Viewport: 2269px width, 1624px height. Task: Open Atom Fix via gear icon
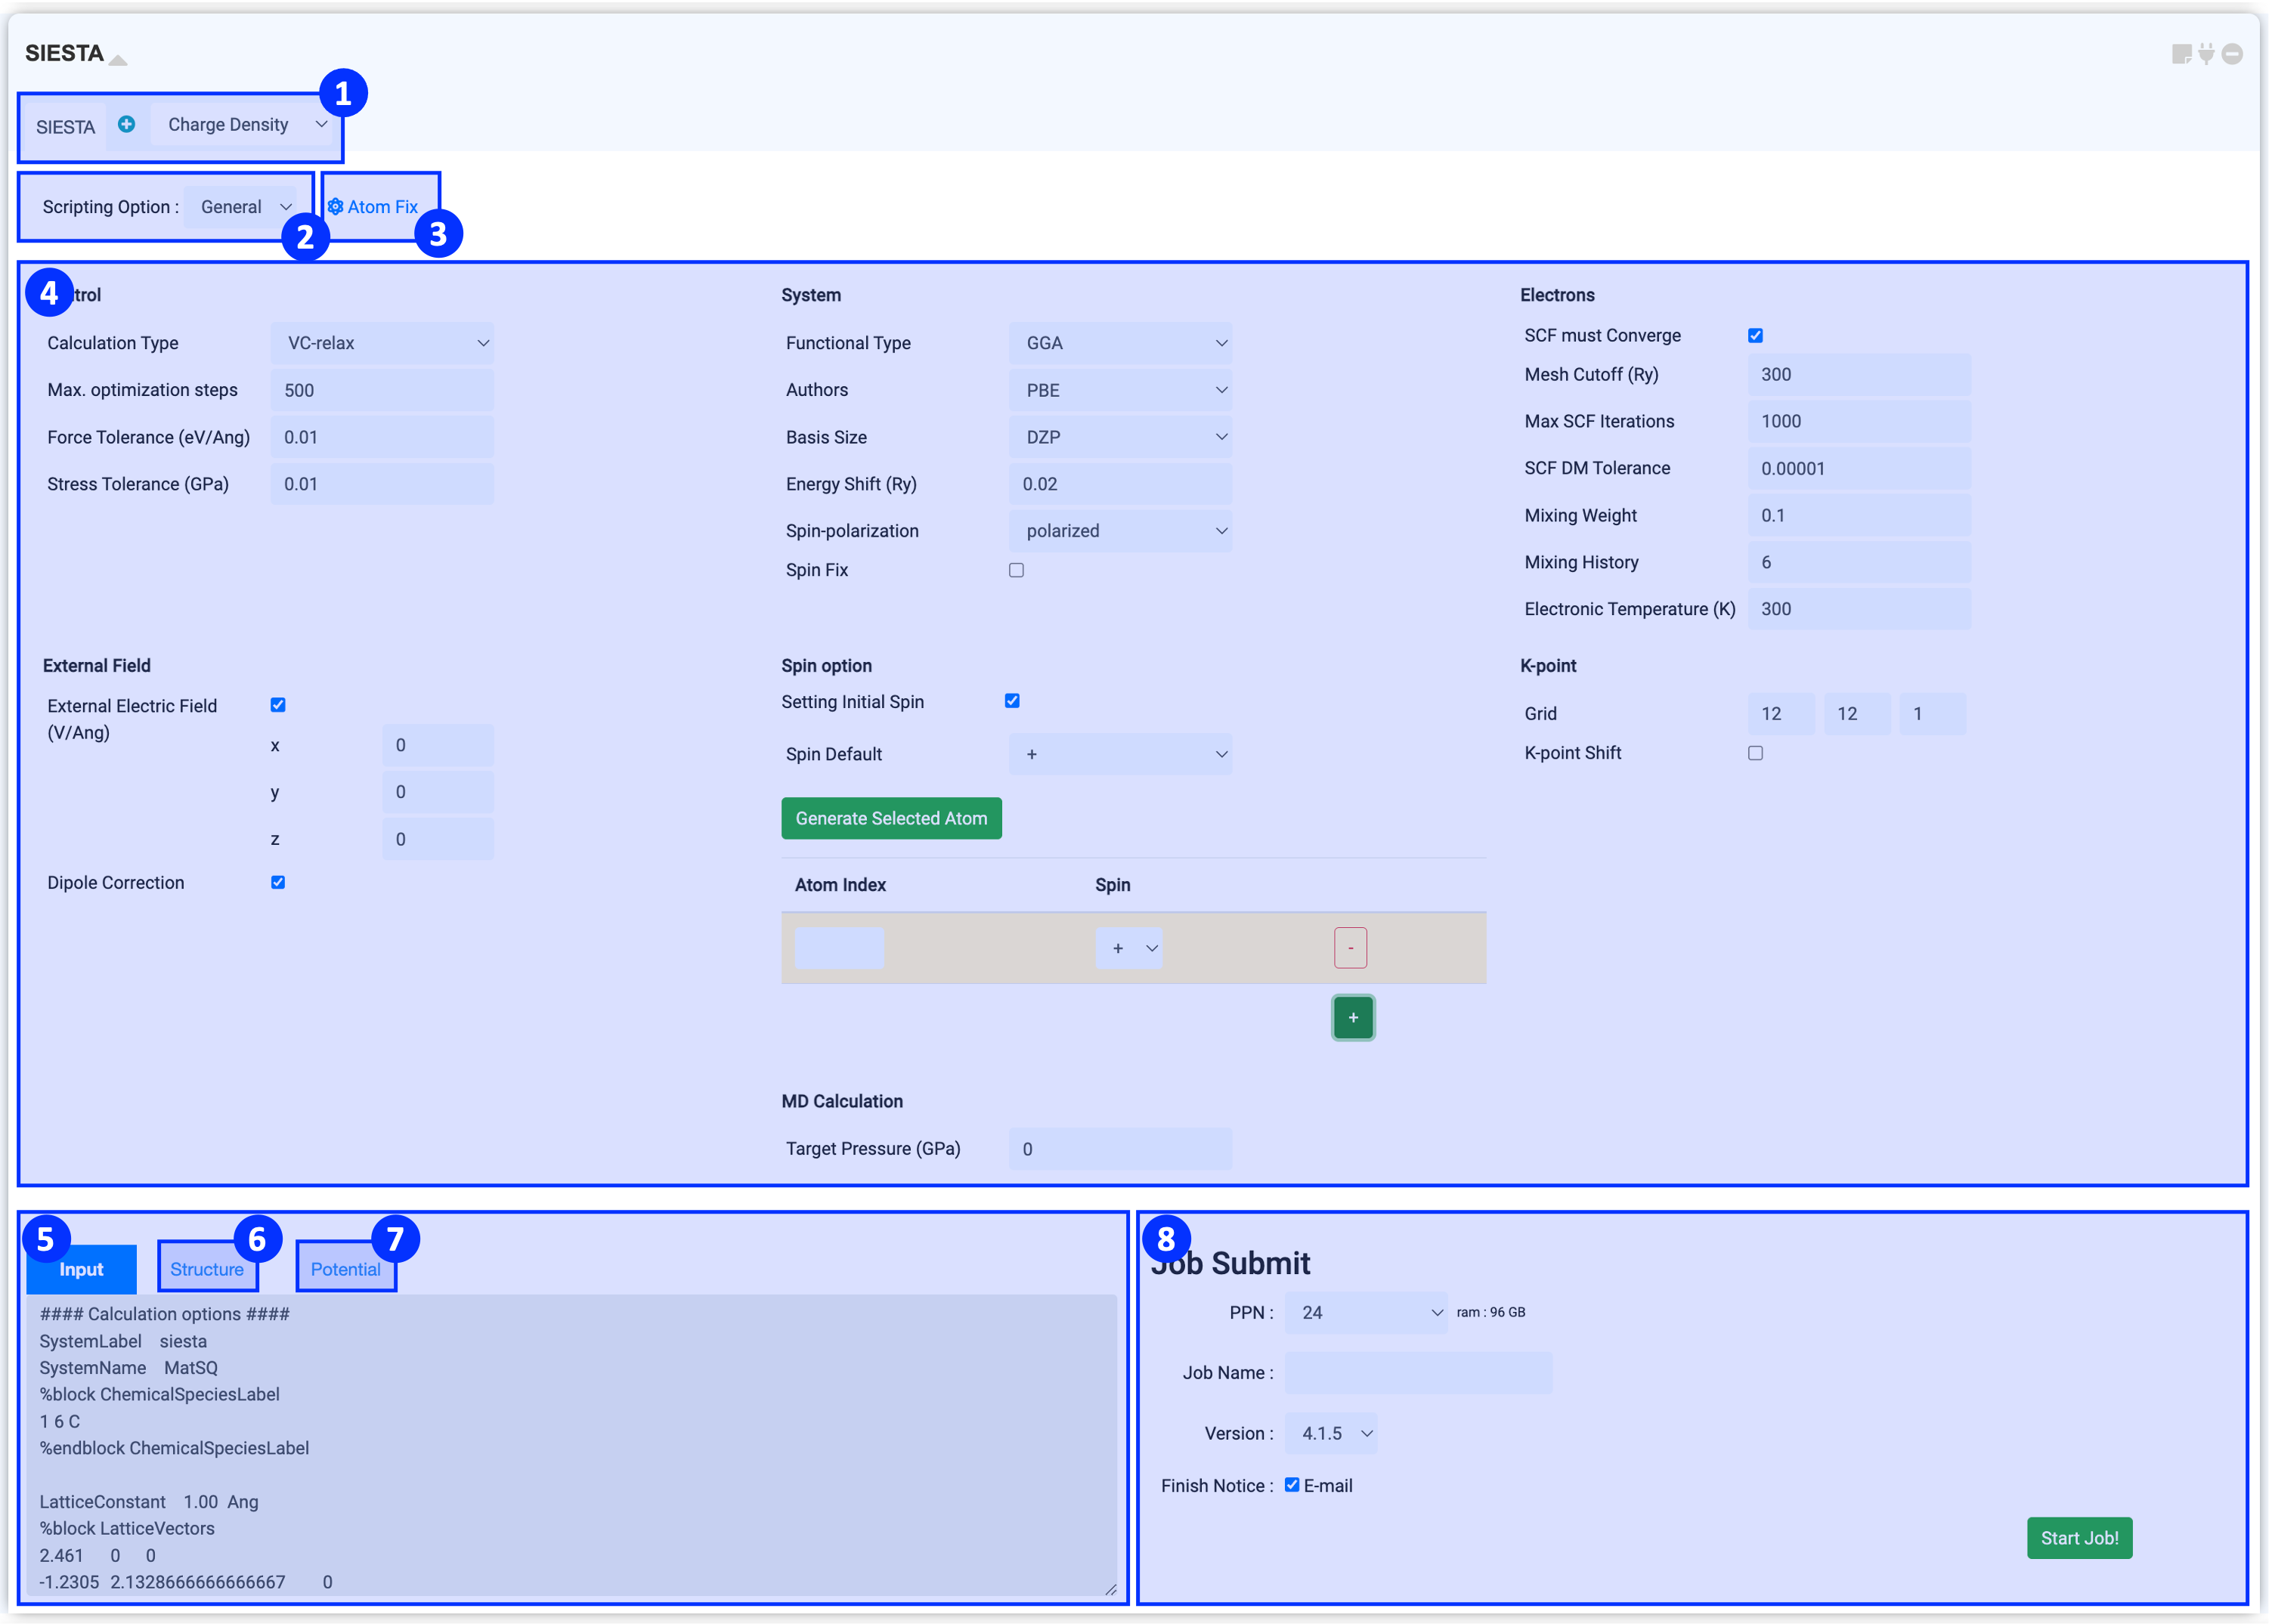[x=336, y=207]
